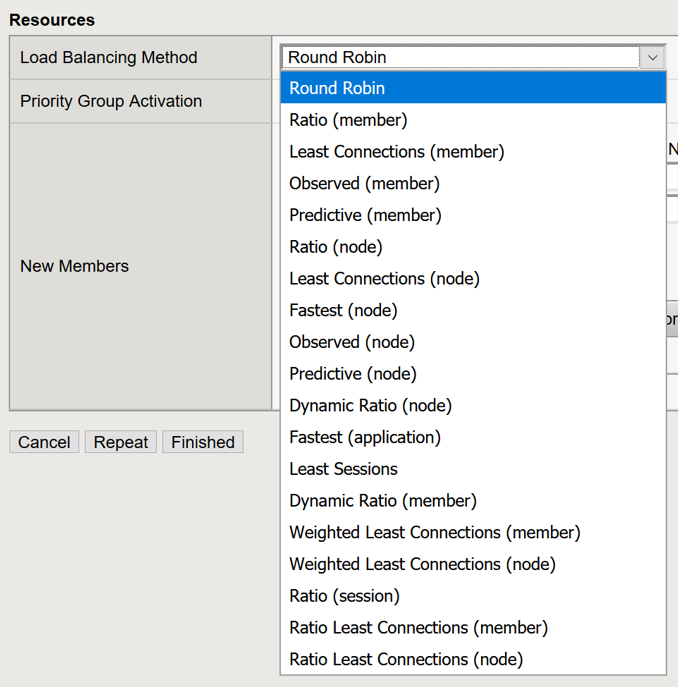Select Ratio (session) option
Viewport: 678px width, 687px height.
click(344, 596)
